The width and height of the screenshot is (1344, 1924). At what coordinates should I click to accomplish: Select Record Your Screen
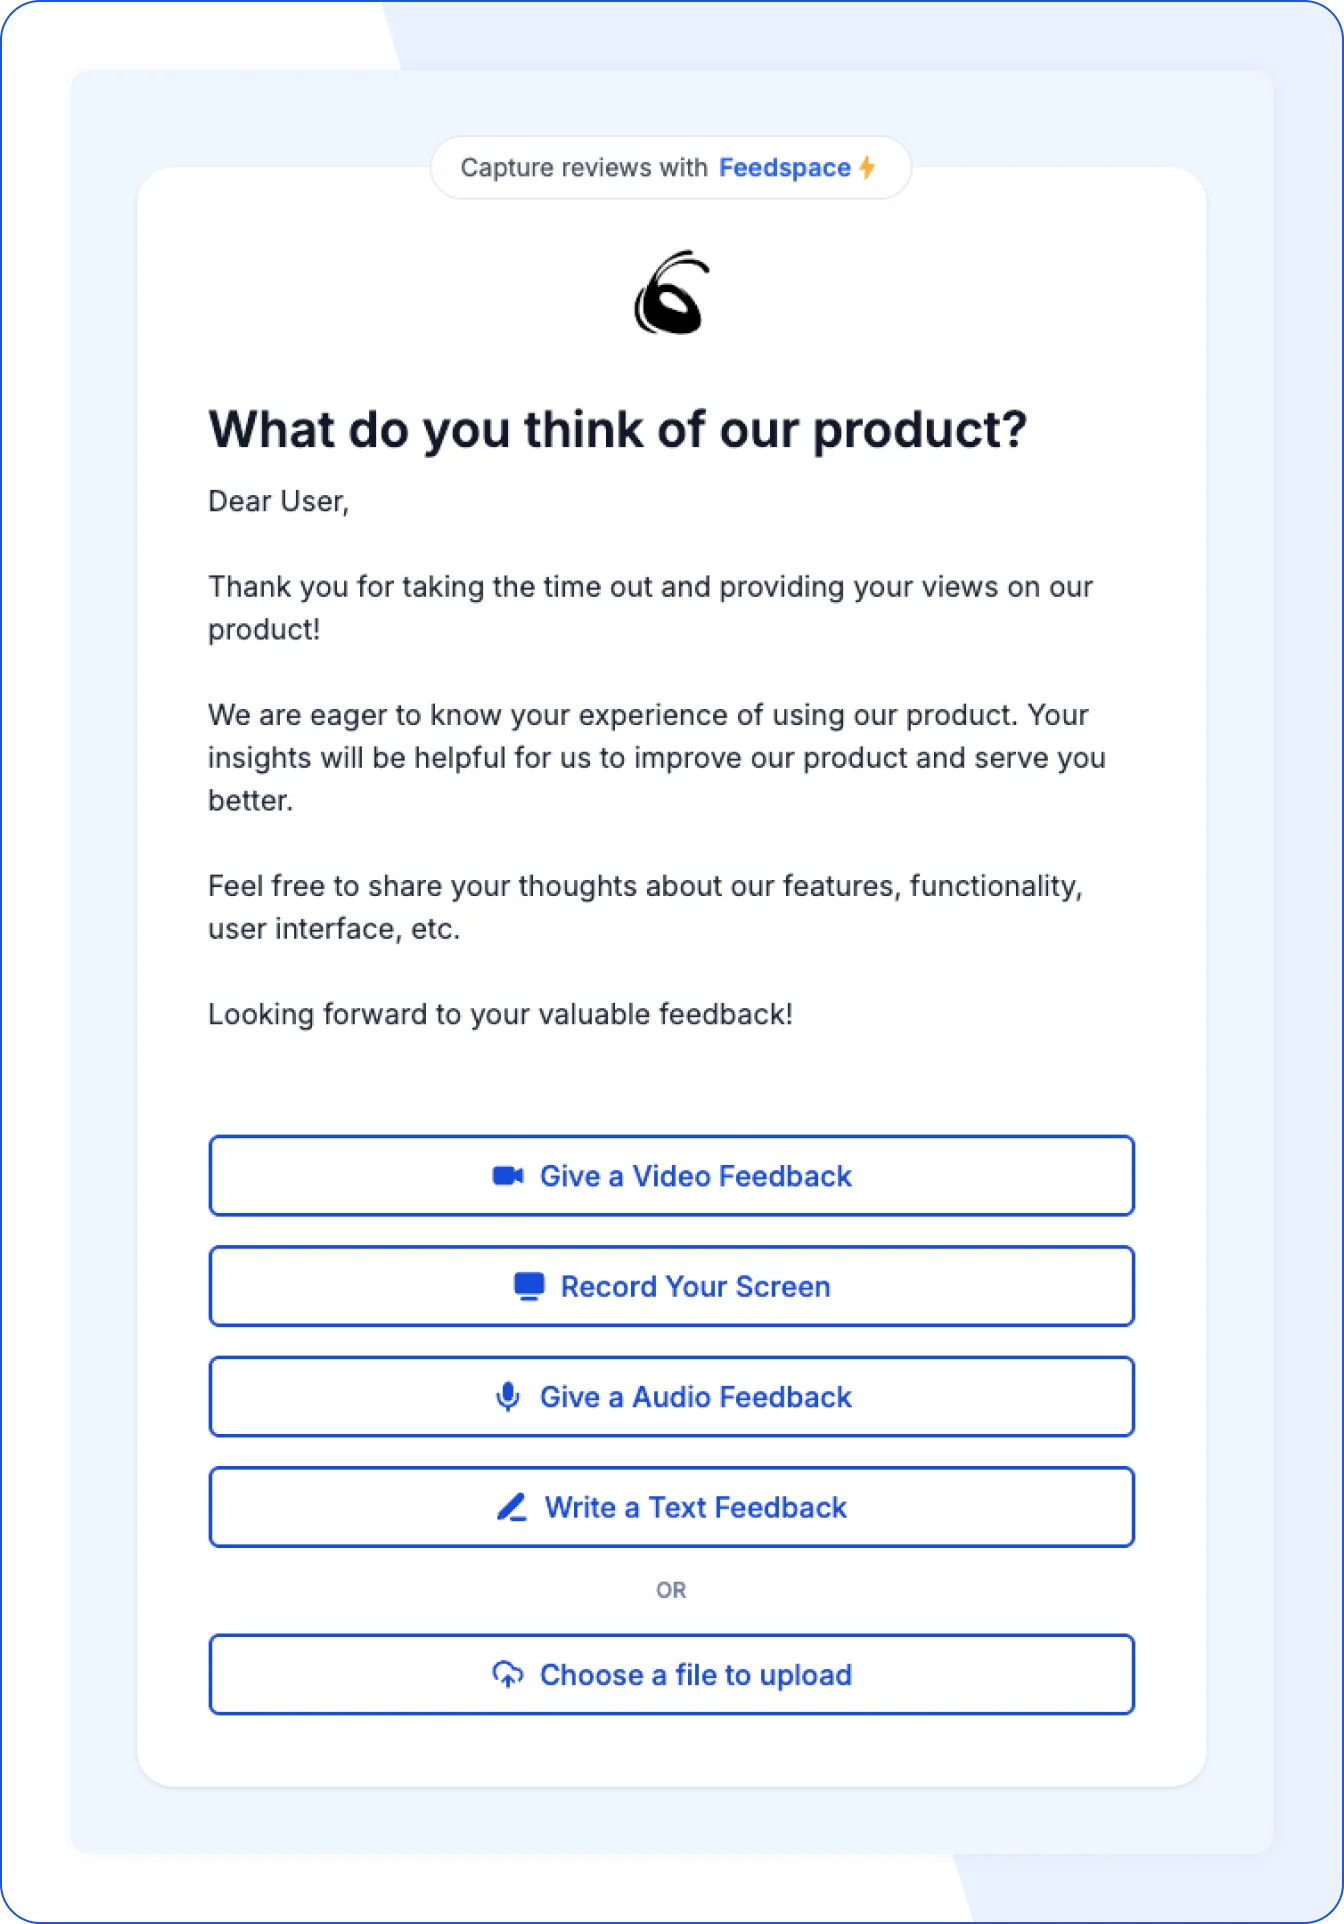pos(672,1286)
